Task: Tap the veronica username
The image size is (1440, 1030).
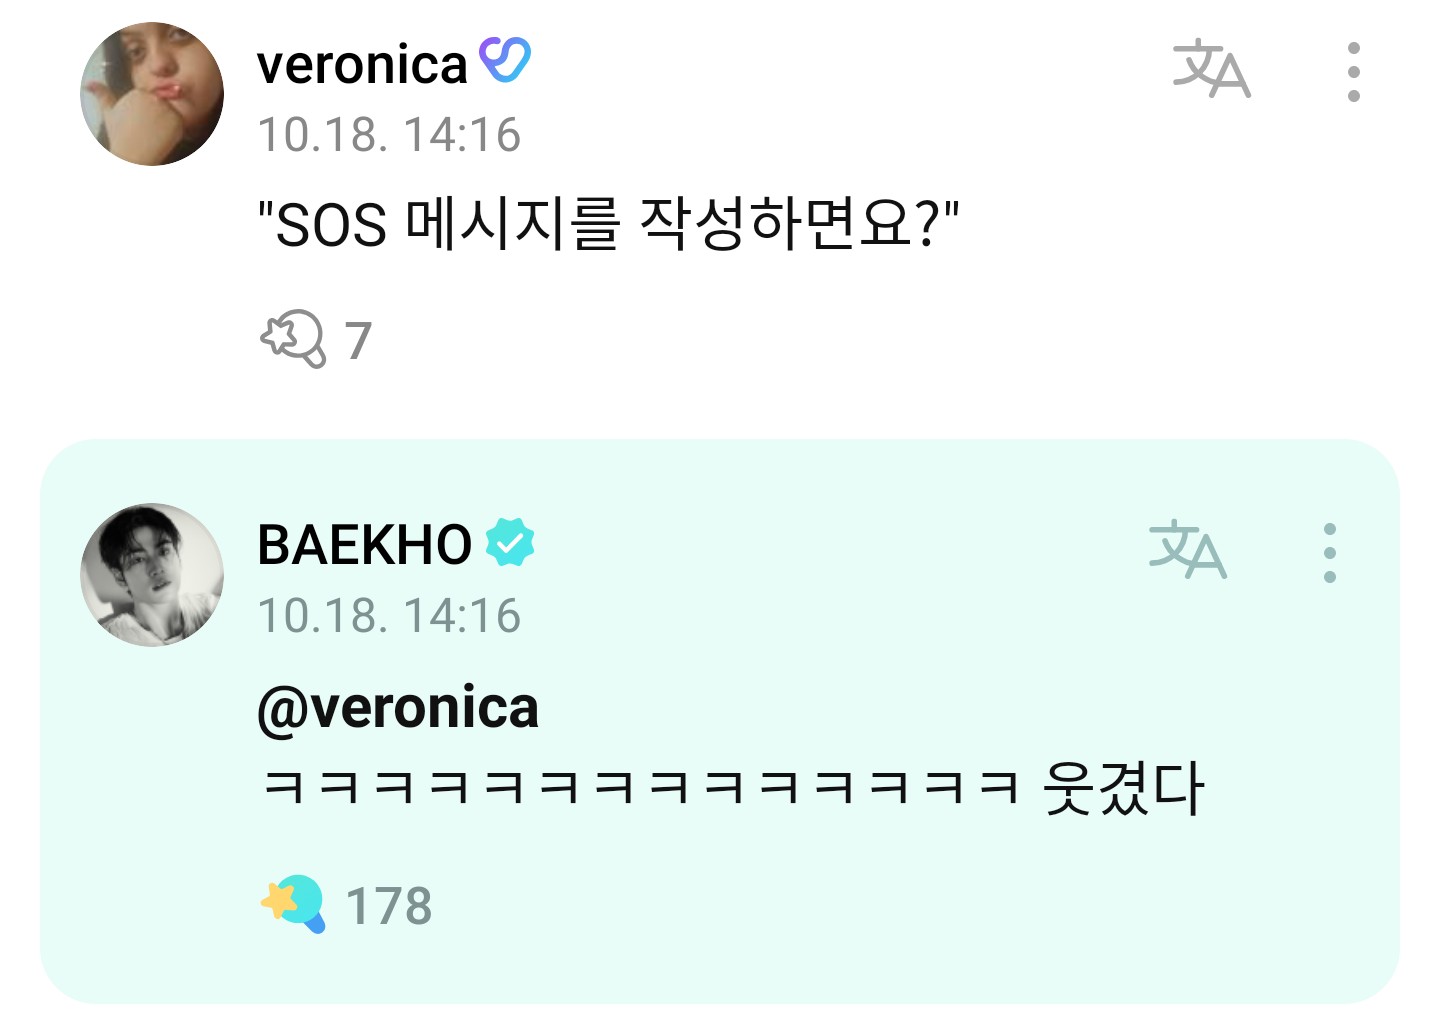Action: [362, 65]
